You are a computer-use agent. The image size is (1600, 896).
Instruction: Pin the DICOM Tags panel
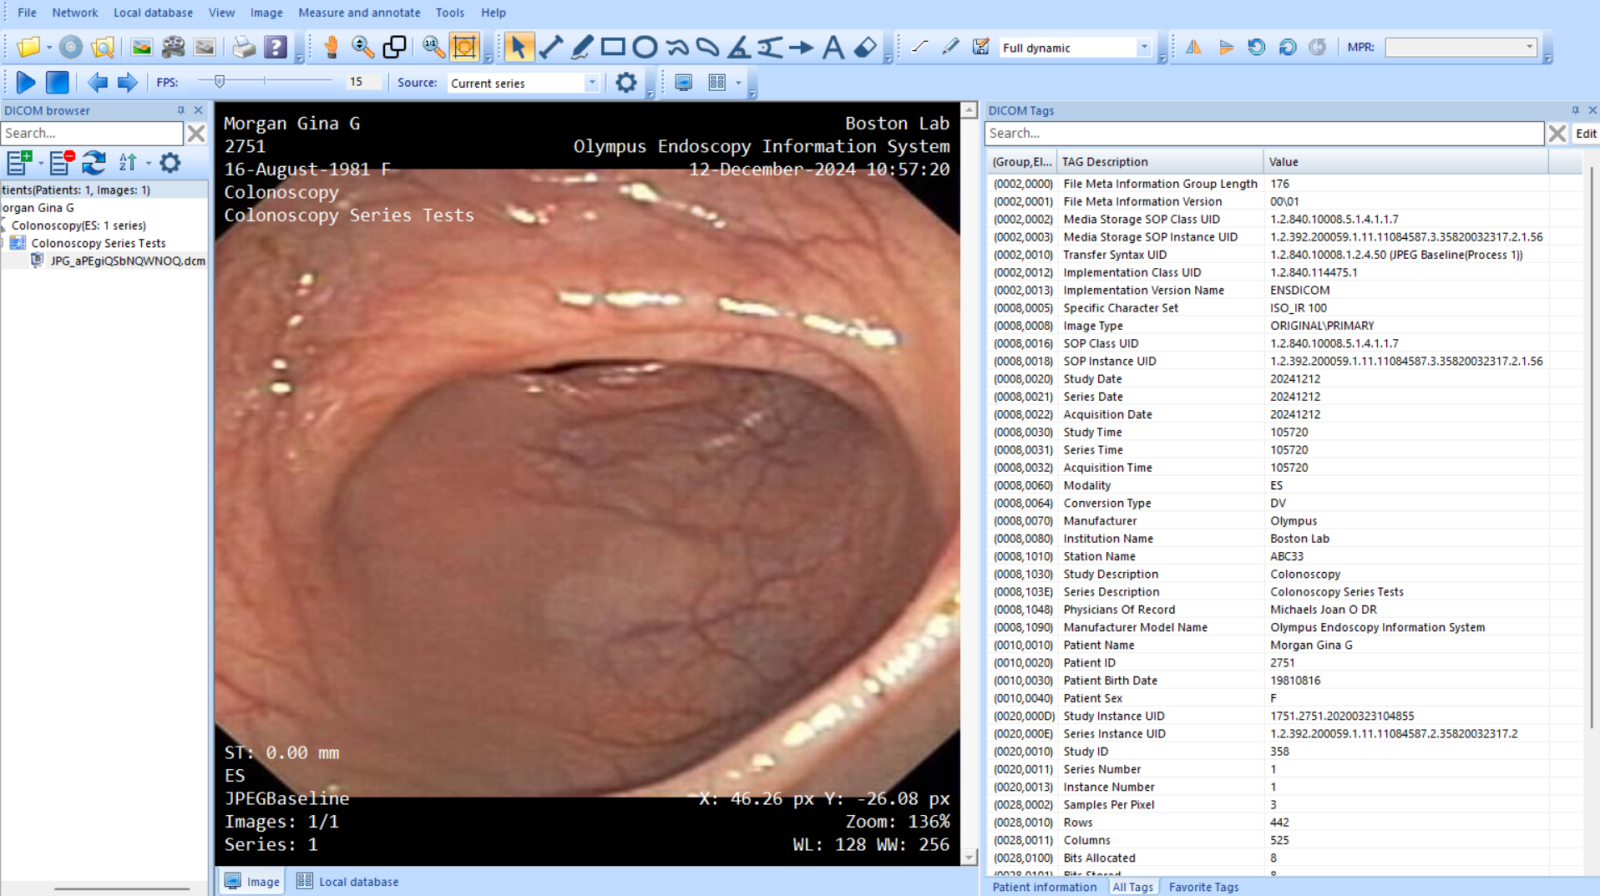pyautogui.click(x=1575, y=110)
